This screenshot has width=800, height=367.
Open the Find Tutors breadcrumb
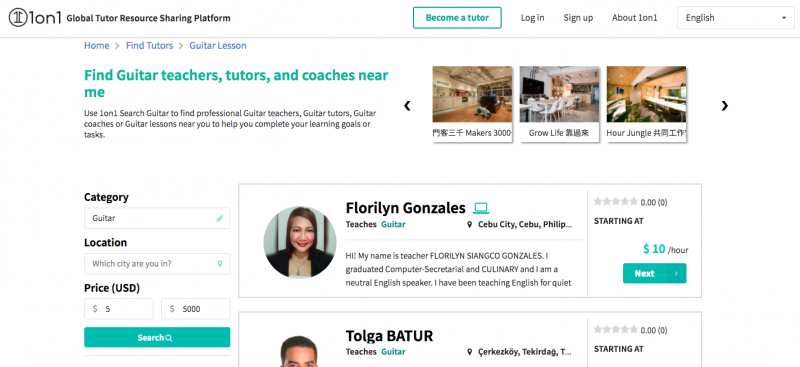click(149, 45)
